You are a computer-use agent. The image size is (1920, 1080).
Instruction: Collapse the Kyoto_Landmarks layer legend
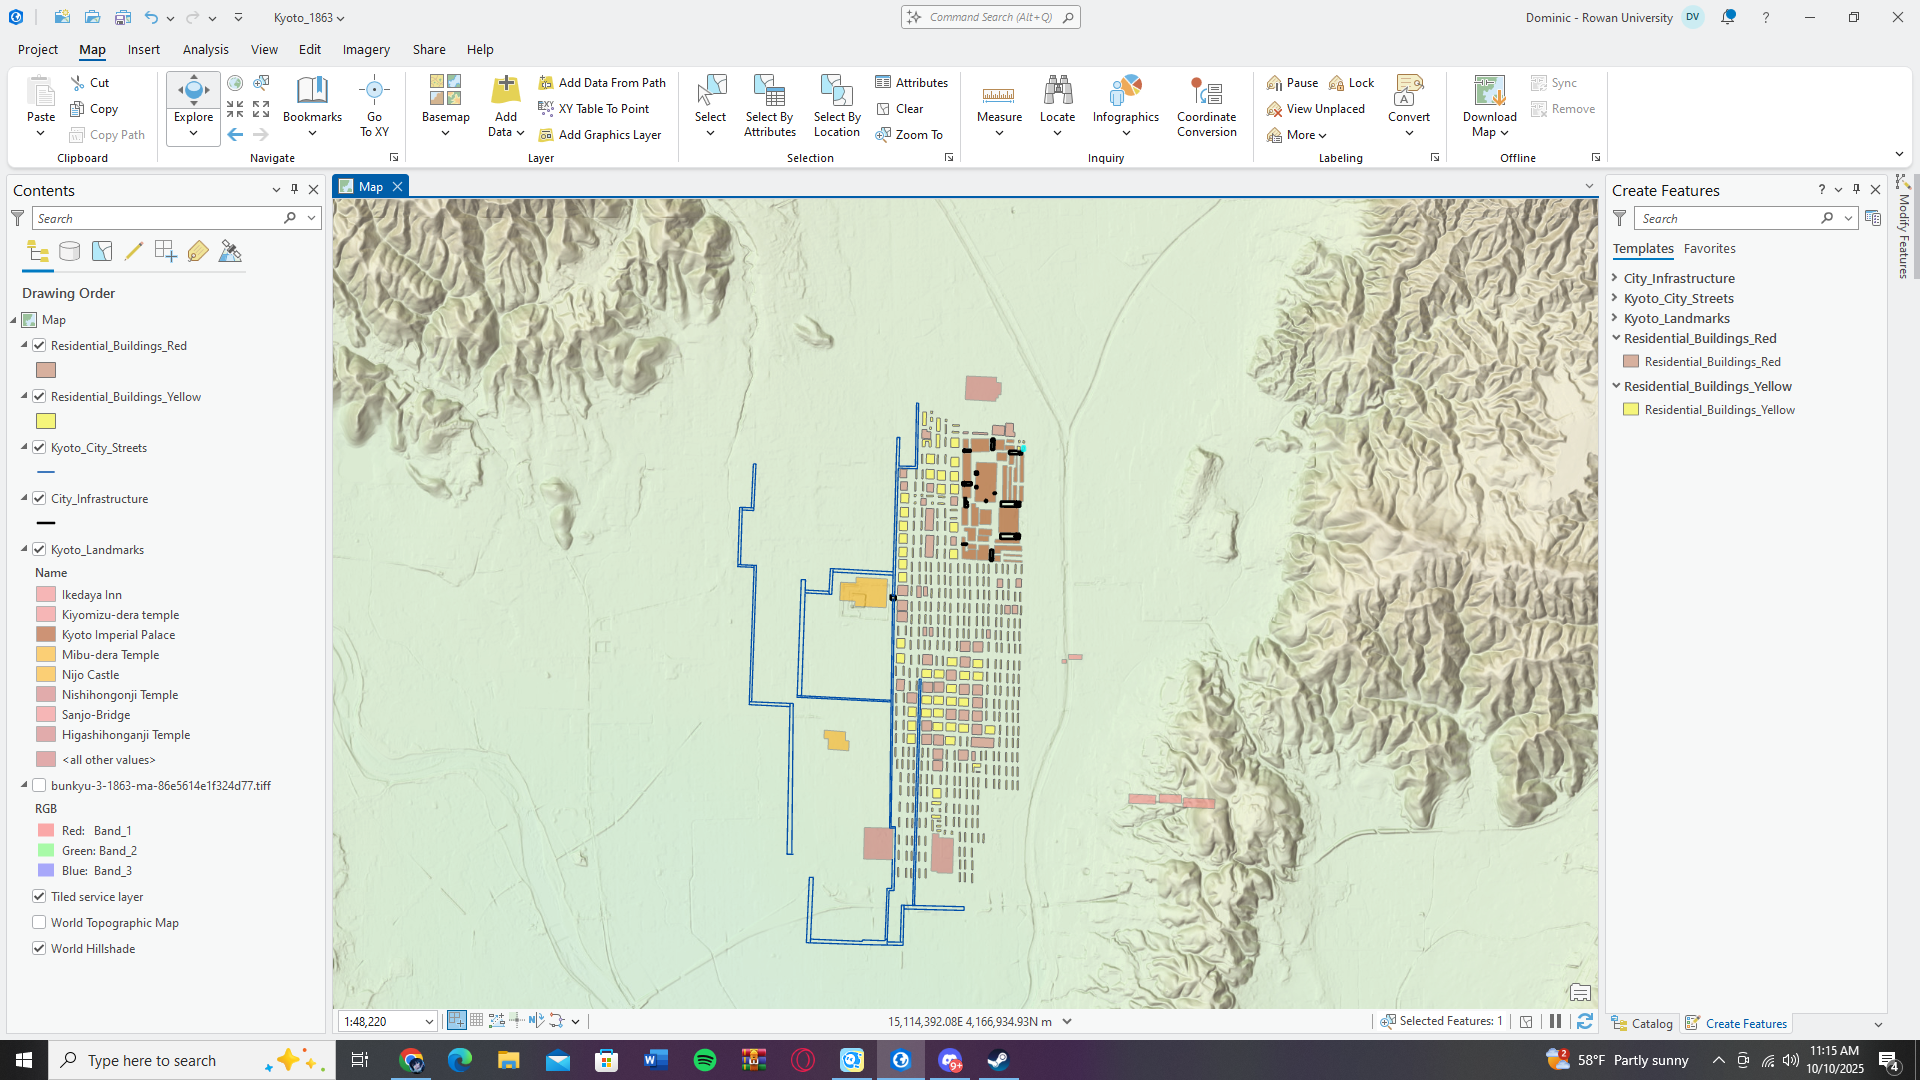tap(24, 549)
